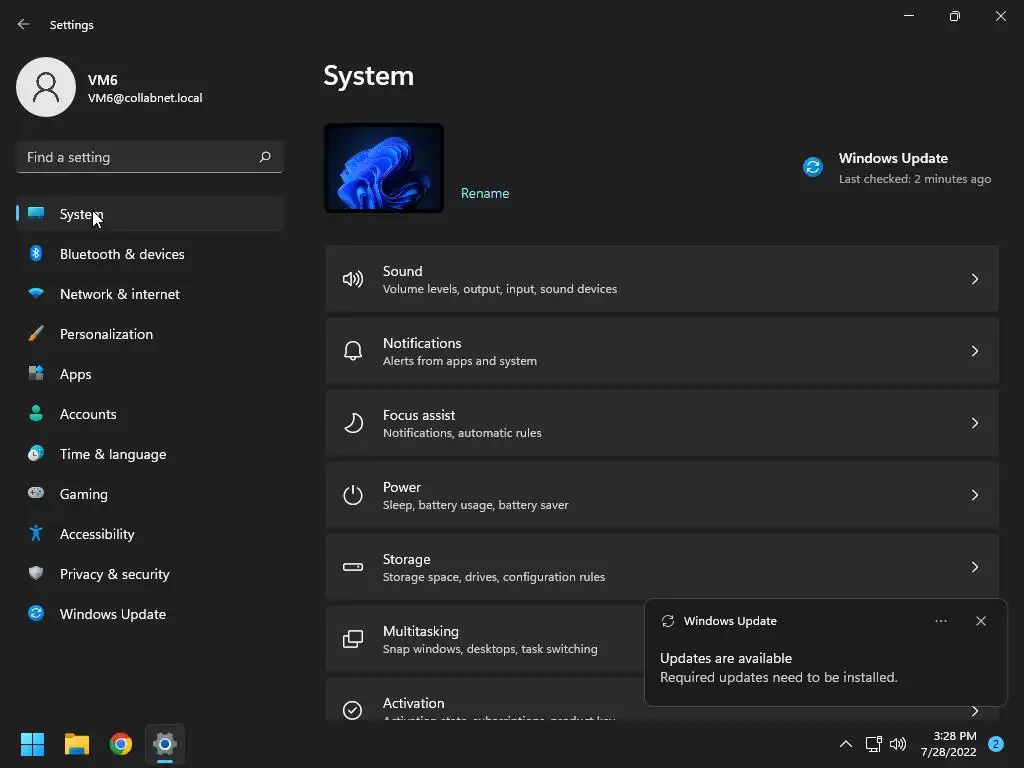Click the Find a setting search box
Screen dimensions: 1024x768
[138, 157]
